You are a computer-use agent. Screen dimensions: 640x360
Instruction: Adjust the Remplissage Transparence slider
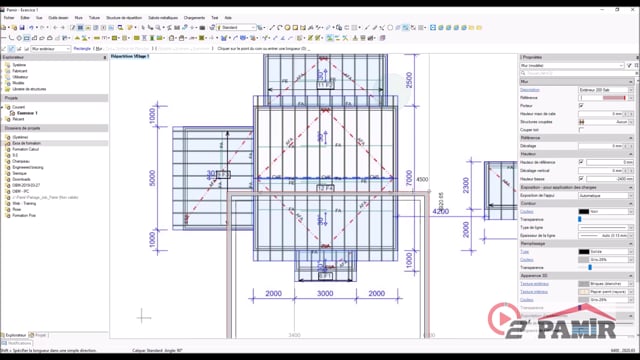pos(590,267)
